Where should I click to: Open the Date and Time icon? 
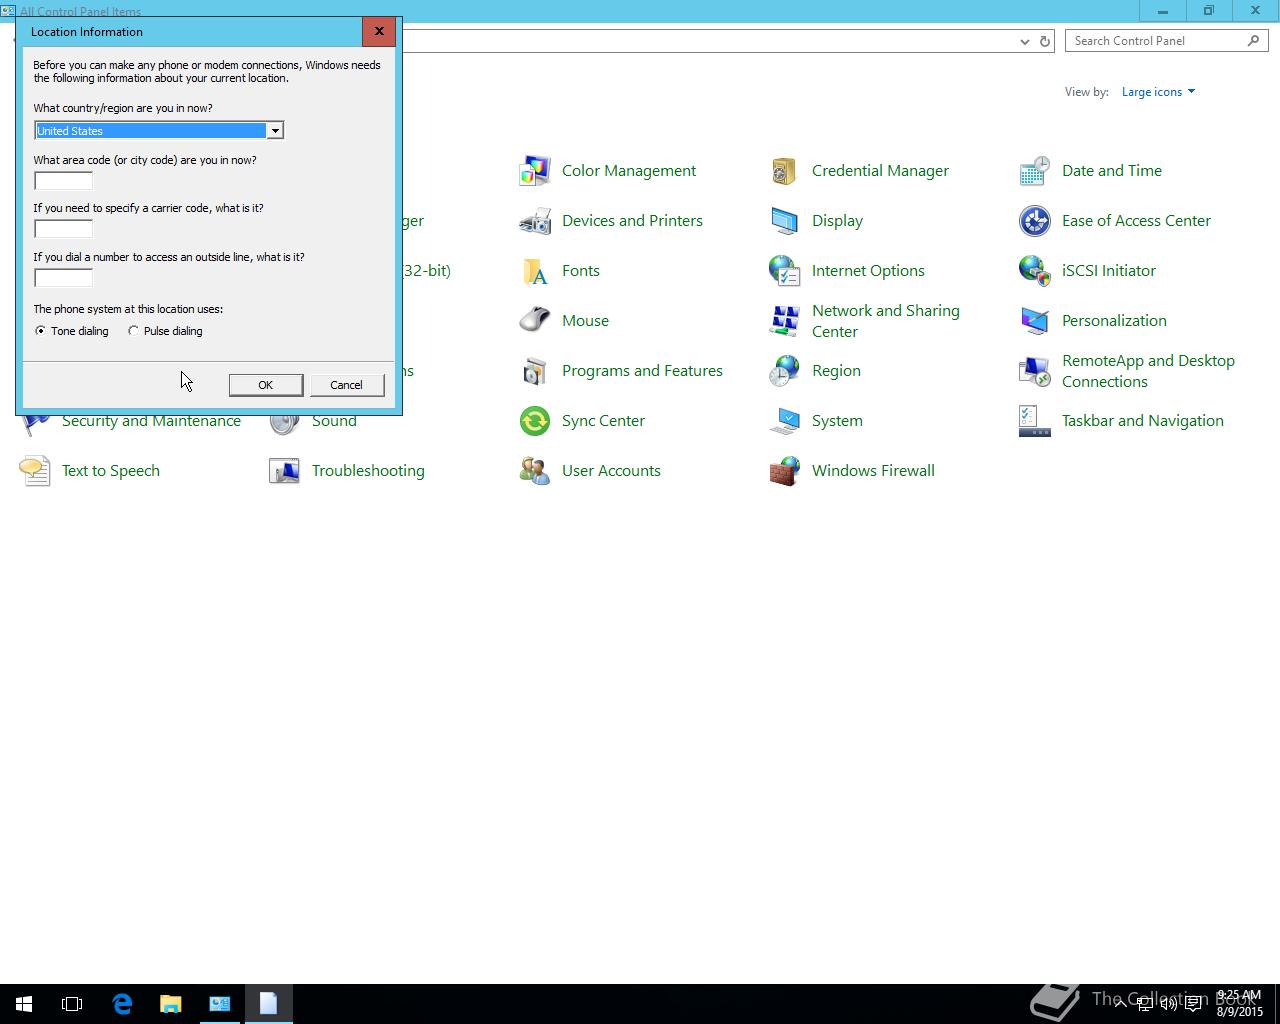click(1035, 171)
